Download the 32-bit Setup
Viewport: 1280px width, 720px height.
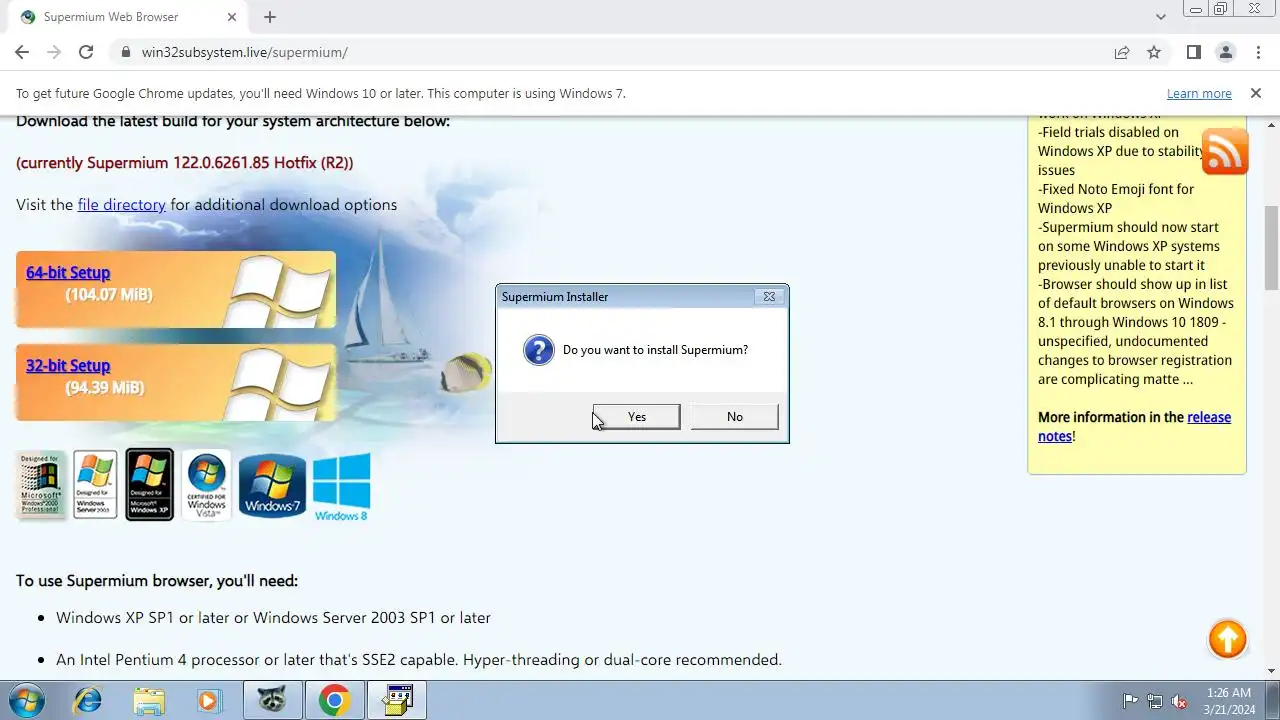[x=68, y=366]
